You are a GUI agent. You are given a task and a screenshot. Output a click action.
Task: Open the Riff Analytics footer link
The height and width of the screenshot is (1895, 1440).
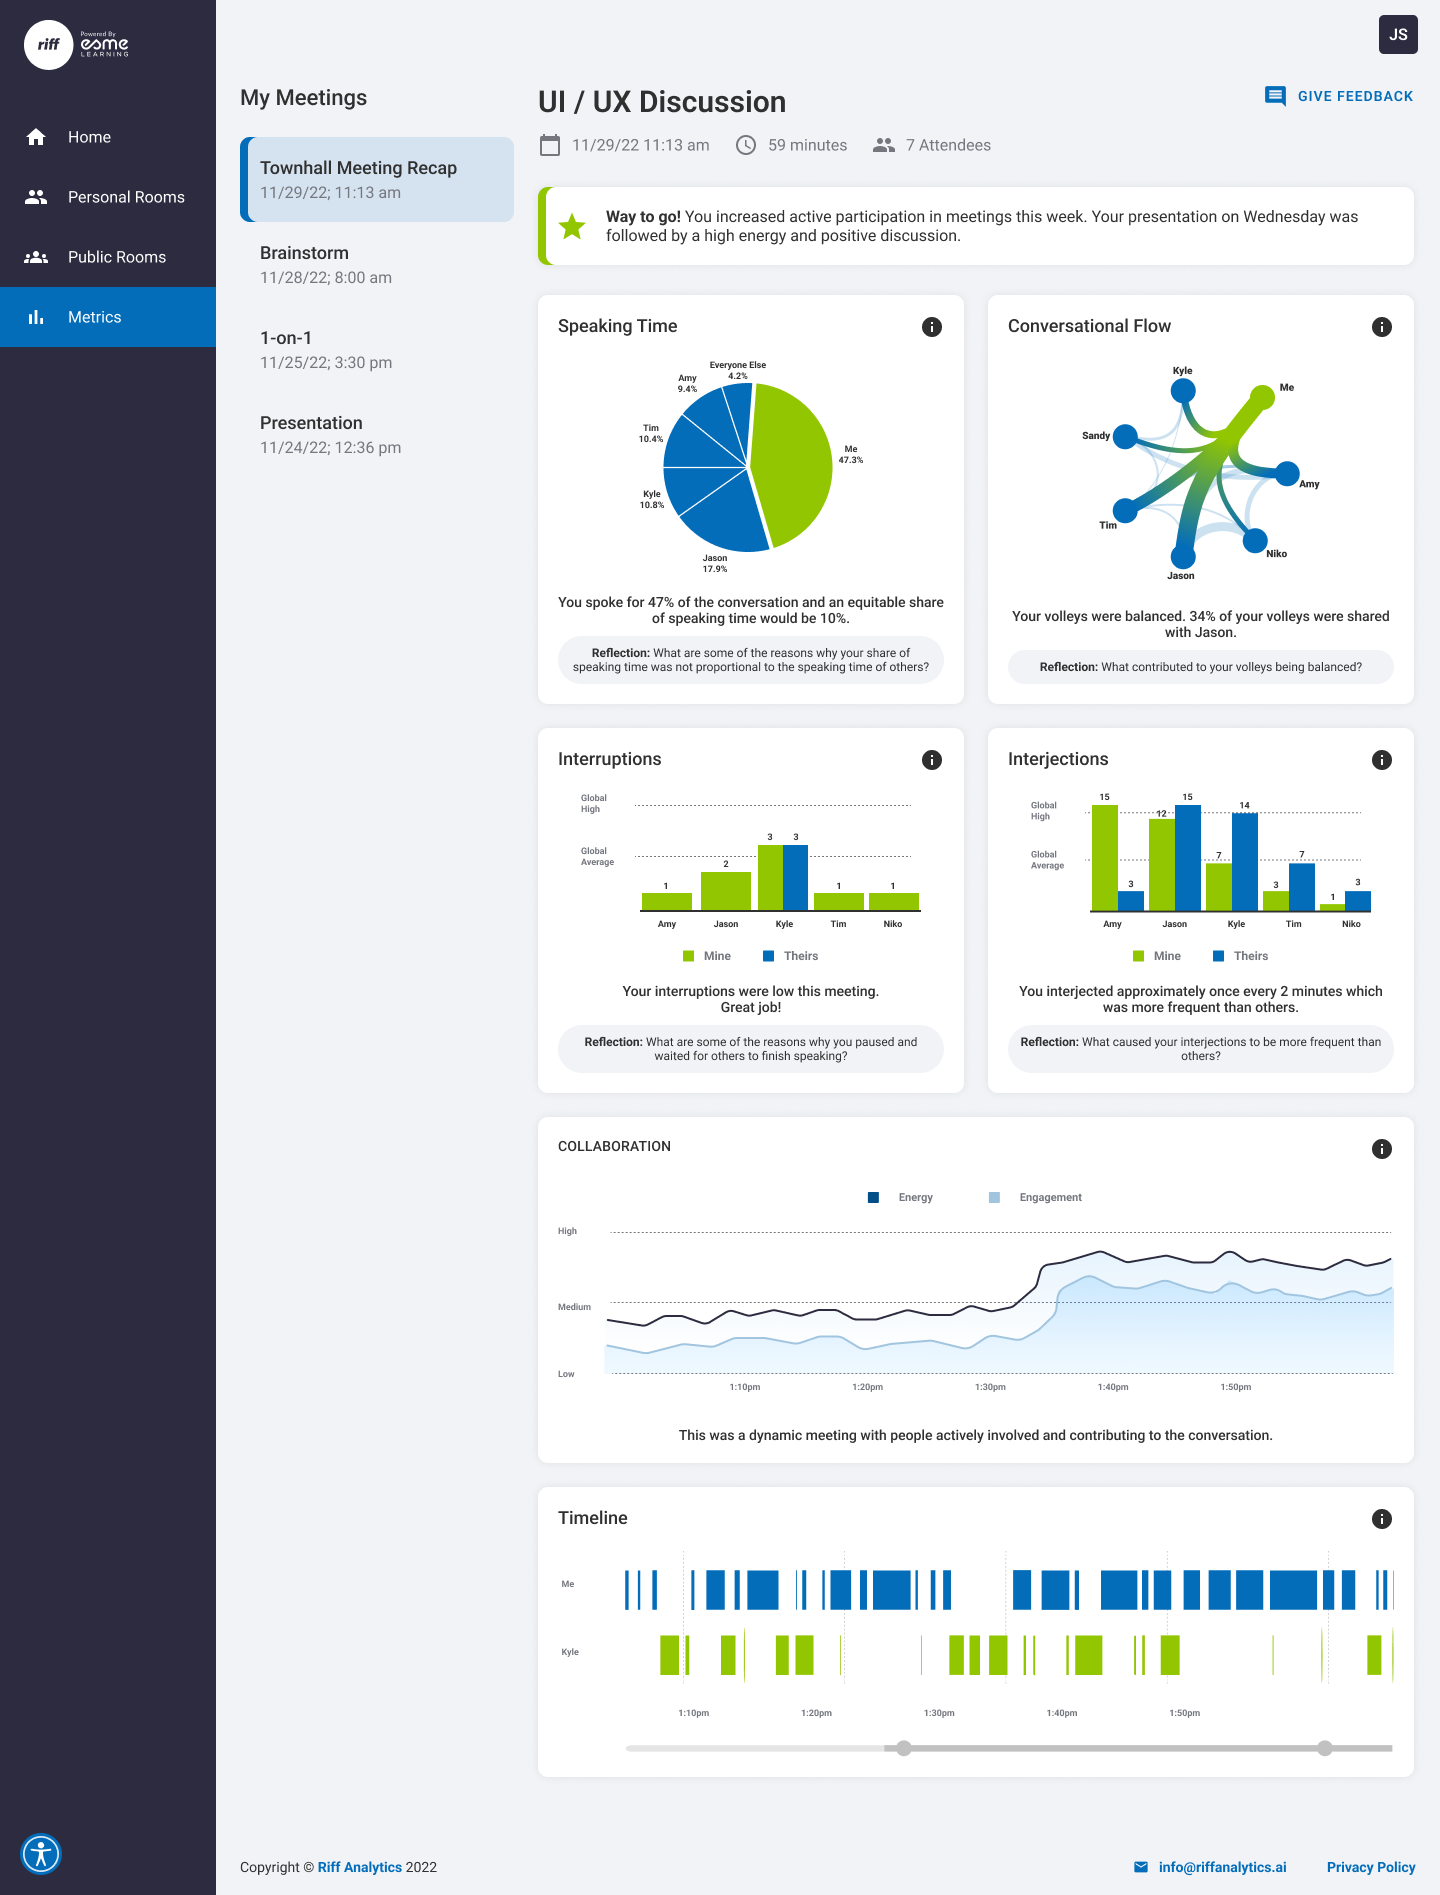[x=360, y=1867]
